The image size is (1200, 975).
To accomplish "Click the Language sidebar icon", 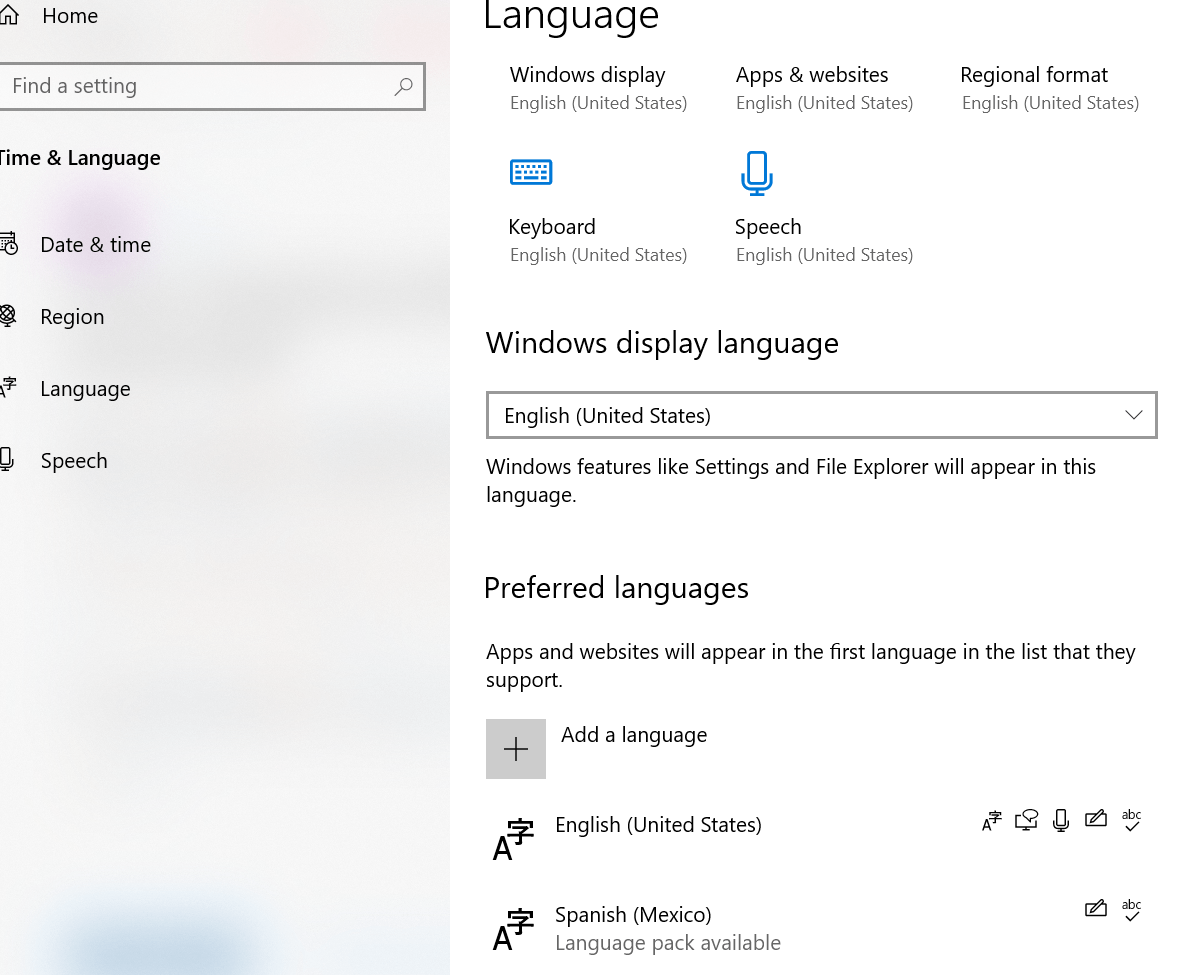I will tap(8, 388).
